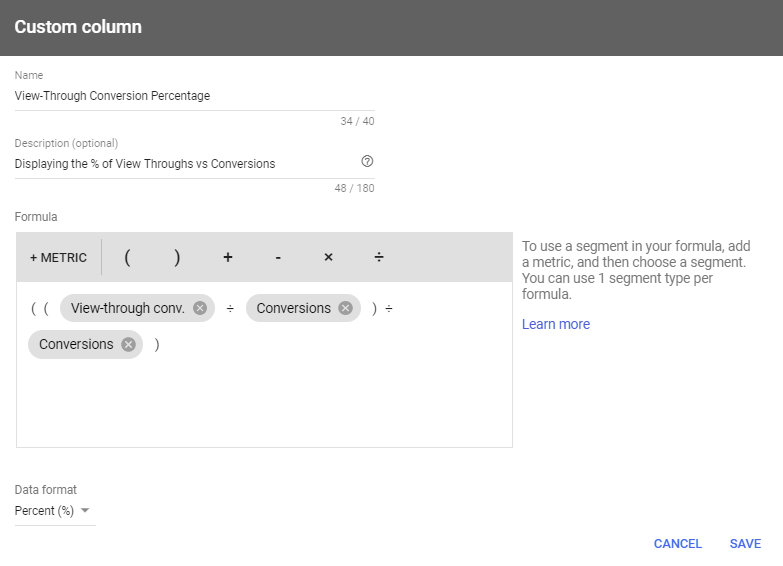Insert the divide operator from toolbar
This screenshot has height=566, width=783.
379,257
